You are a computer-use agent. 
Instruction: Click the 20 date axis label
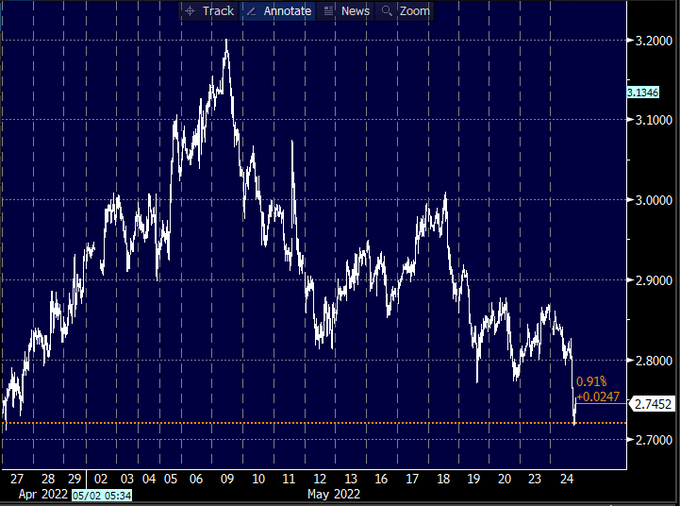point(504,479)
